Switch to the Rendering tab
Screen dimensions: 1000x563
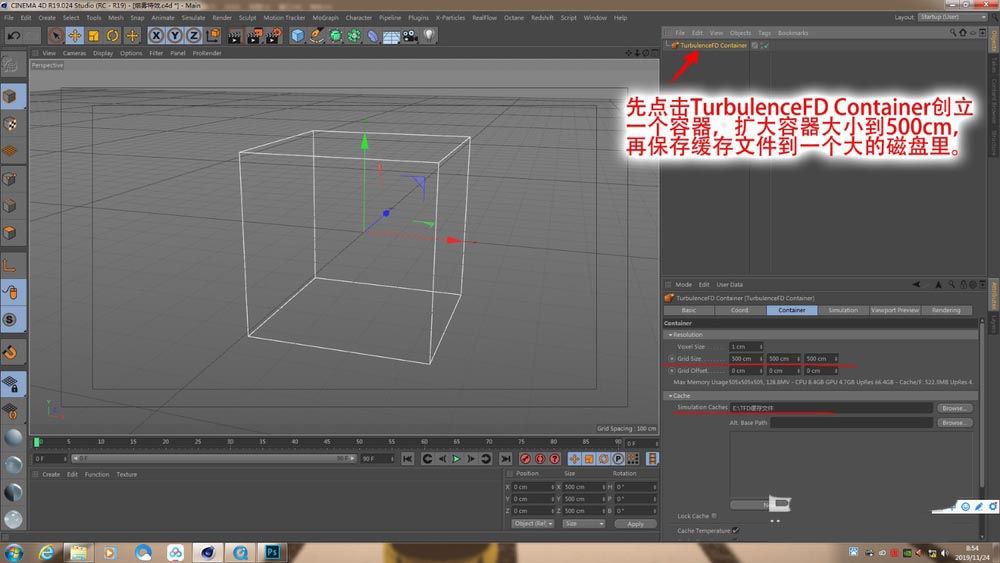946,311
